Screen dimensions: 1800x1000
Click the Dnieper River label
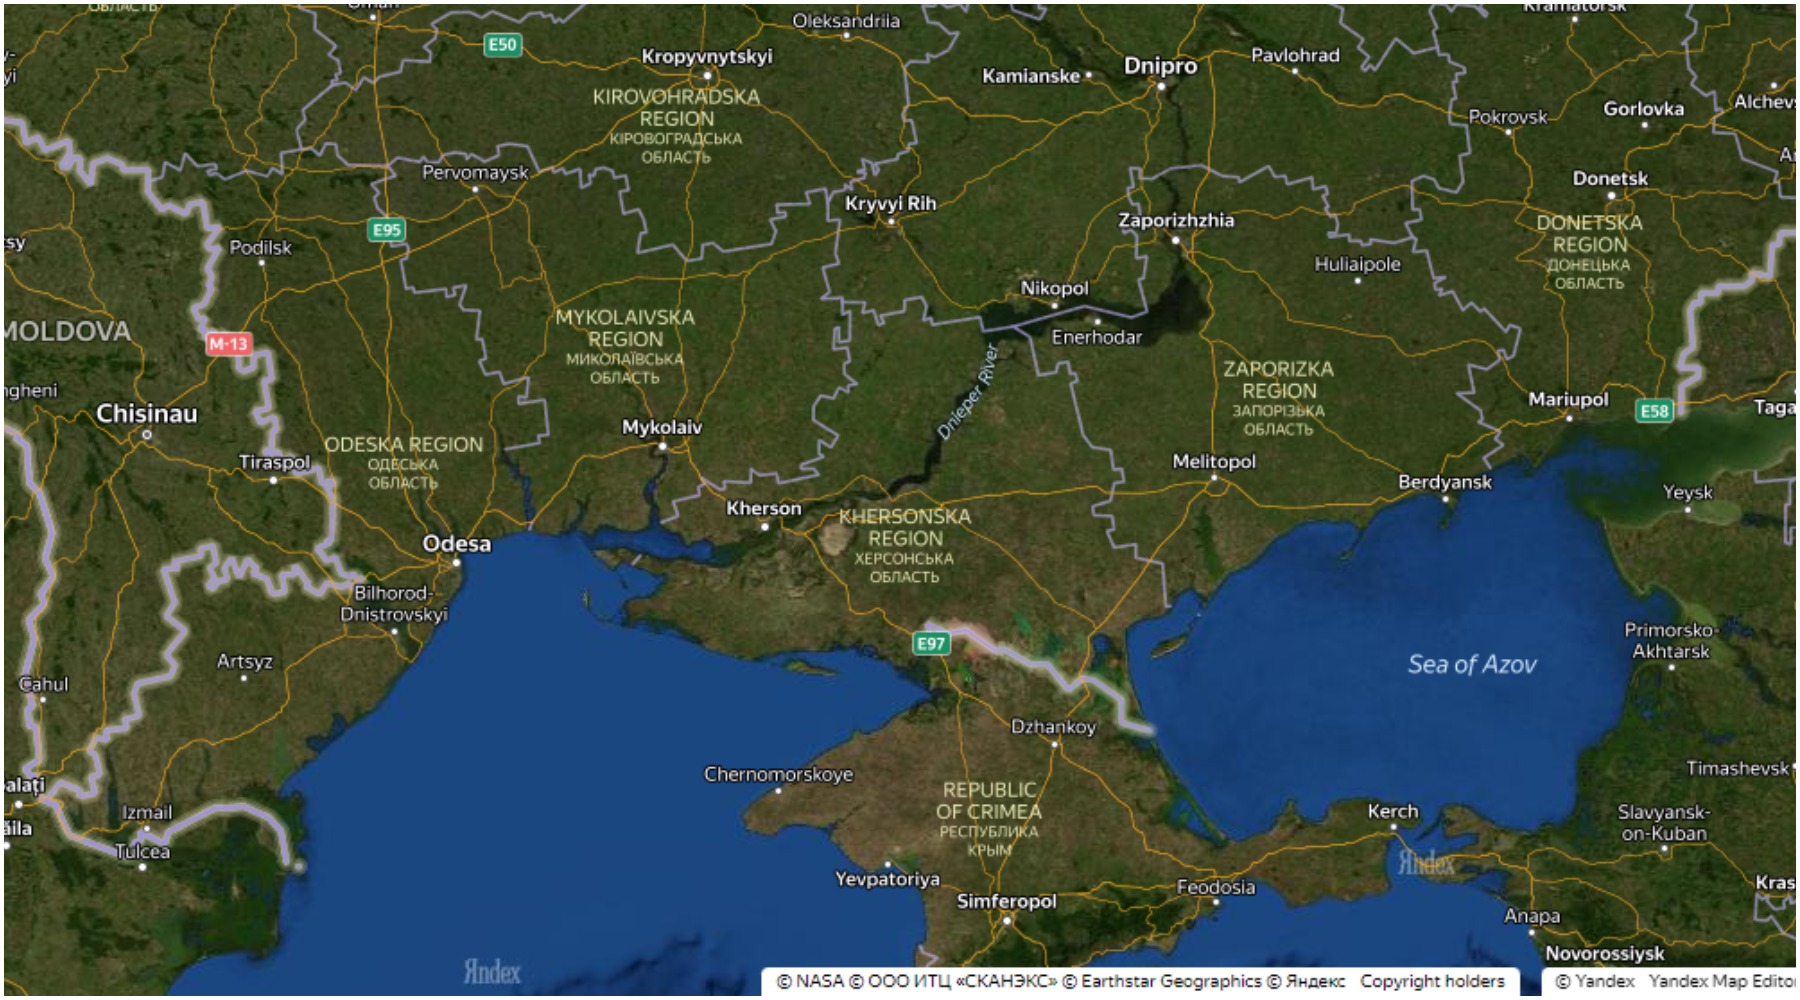(967, 392)
